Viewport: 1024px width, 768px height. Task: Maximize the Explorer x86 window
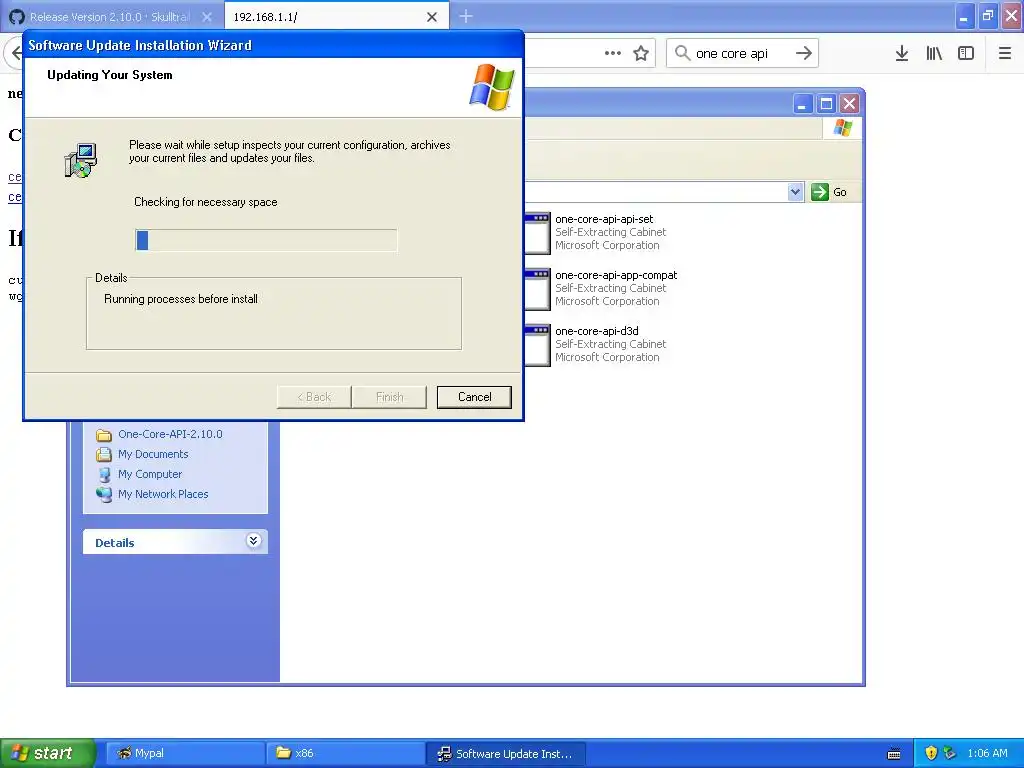(826, 104)
